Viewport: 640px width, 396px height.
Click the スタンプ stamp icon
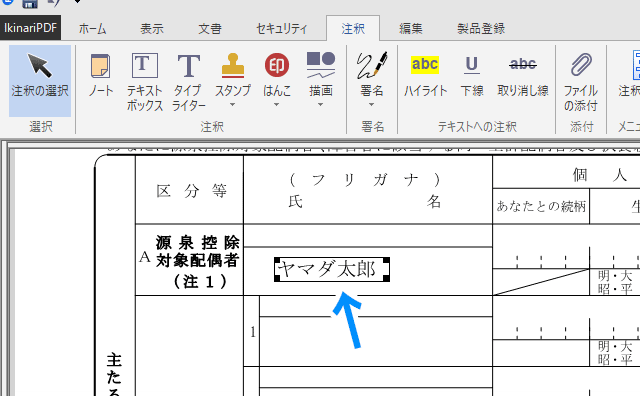(233, 65)
